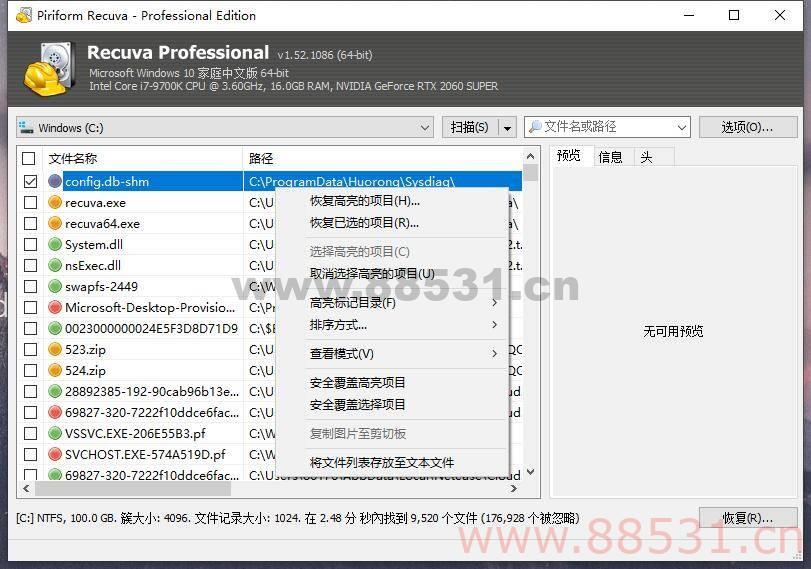Check the VSSVC.EXE-206E55B3.pf checkbox

(31, 433)
